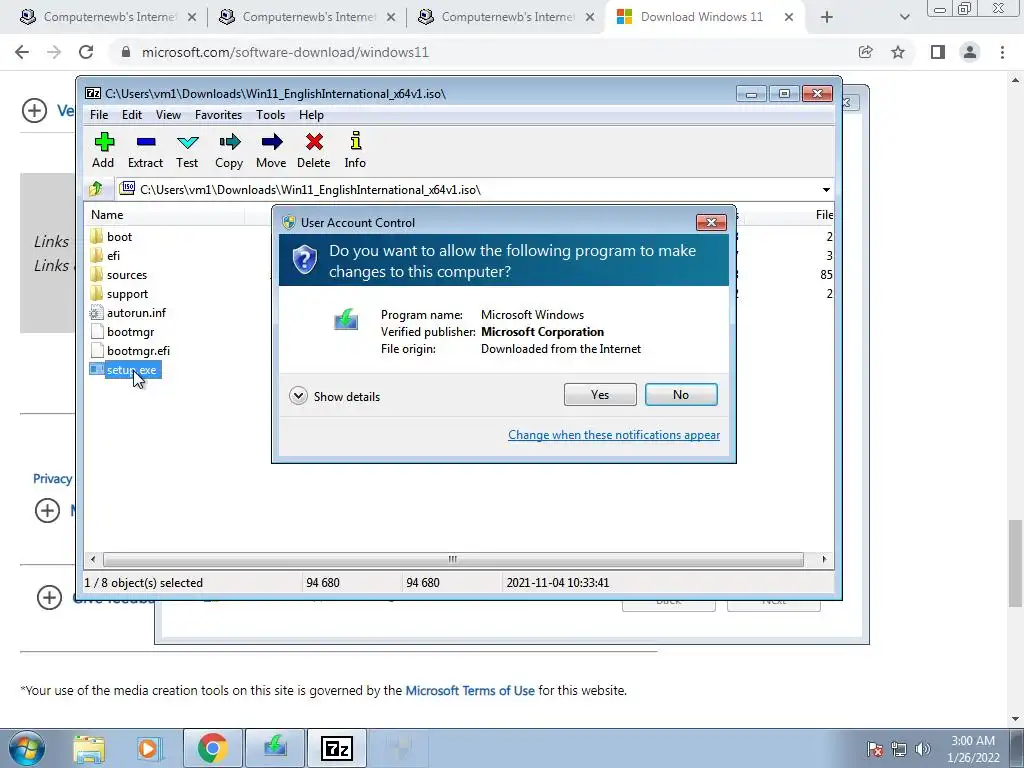Click the Add toolbar icon in 7-Zip

coord(103,150)
